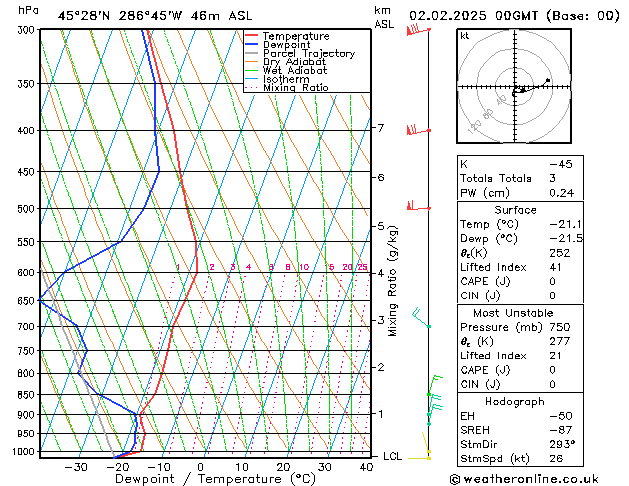The height and width of the screenshot is (486, 629).
Task: Click the "350" pressure level label
Action: pos(28,84)
